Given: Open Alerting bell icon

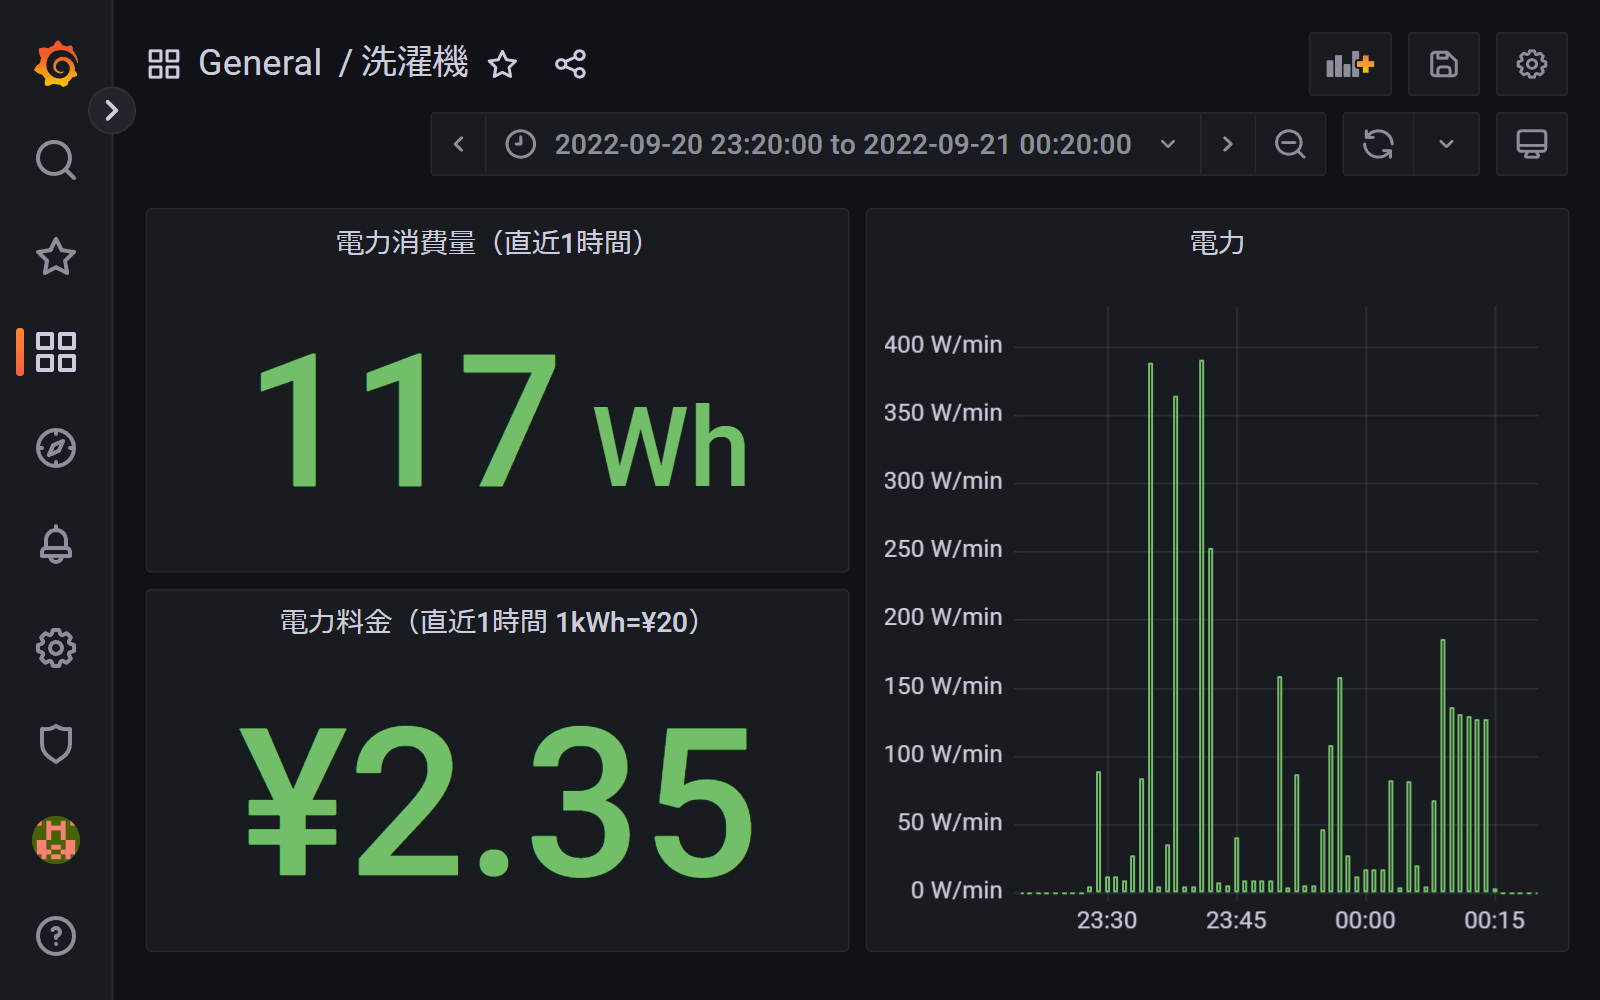Looking at the screenshot, I should coord(56,544).
